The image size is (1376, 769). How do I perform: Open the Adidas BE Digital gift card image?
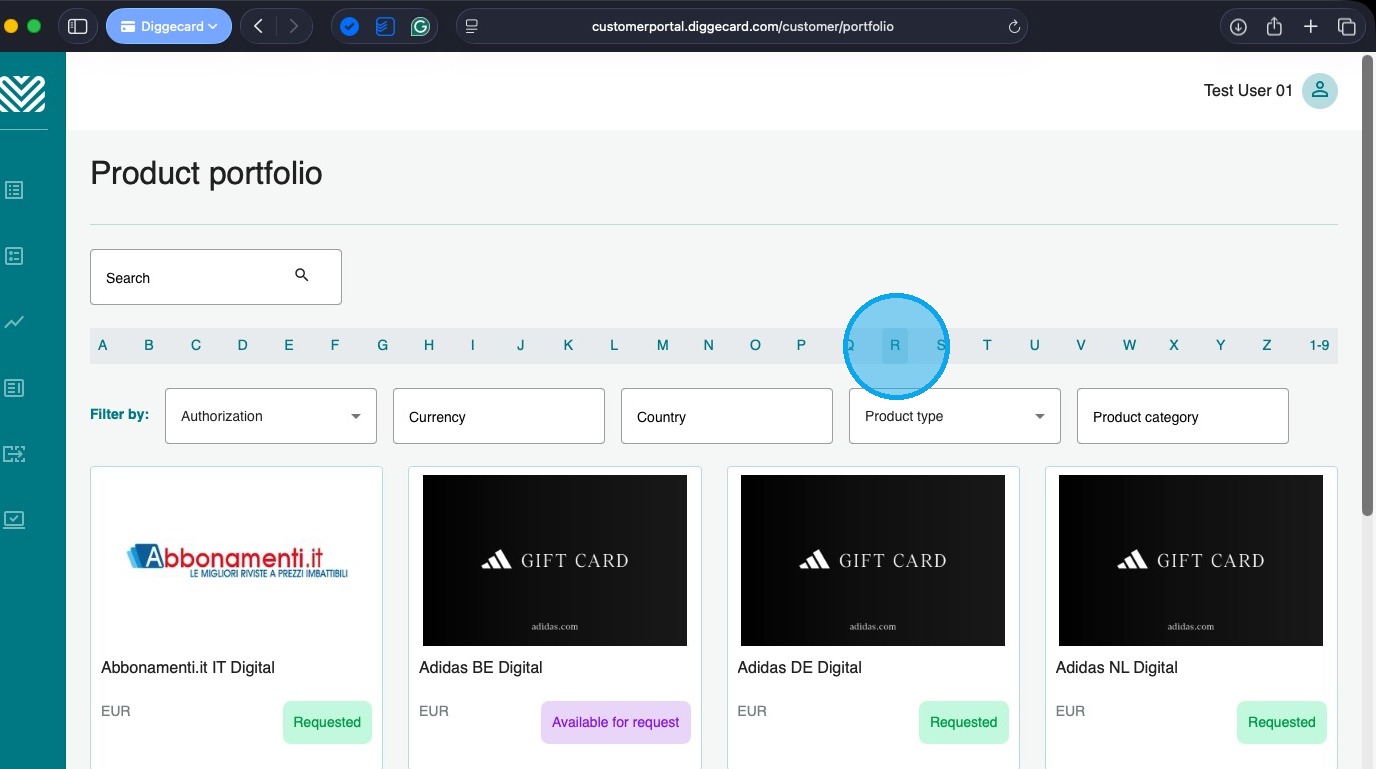(555, 560)
